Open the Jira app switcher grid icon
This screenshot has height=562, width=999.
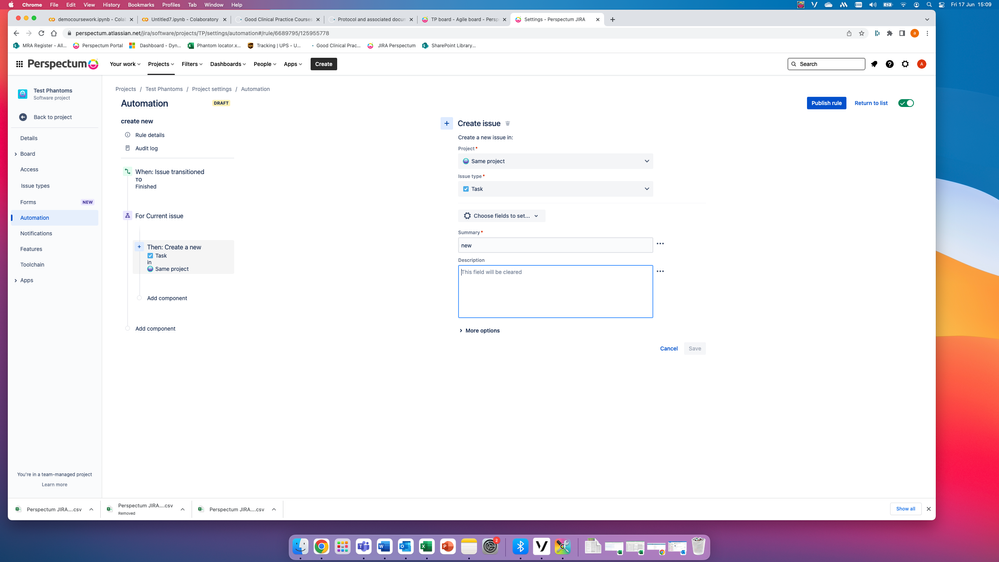point(19,64)
